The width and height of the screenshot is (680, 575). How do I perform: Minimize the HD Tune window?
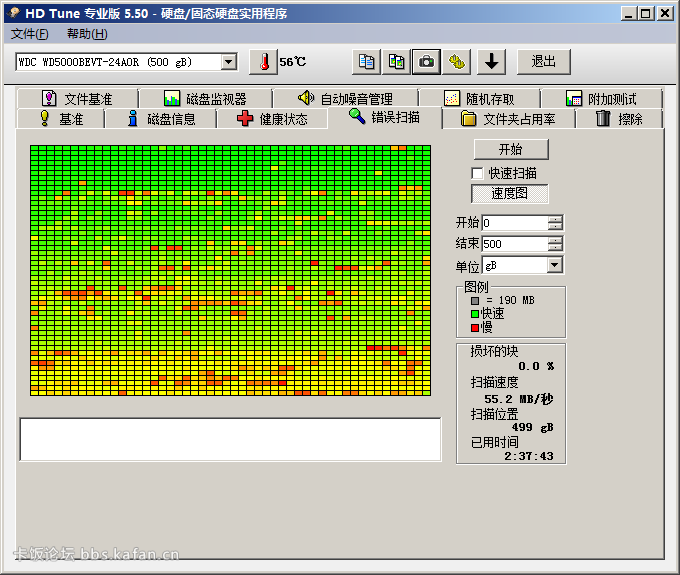point(628,13)
